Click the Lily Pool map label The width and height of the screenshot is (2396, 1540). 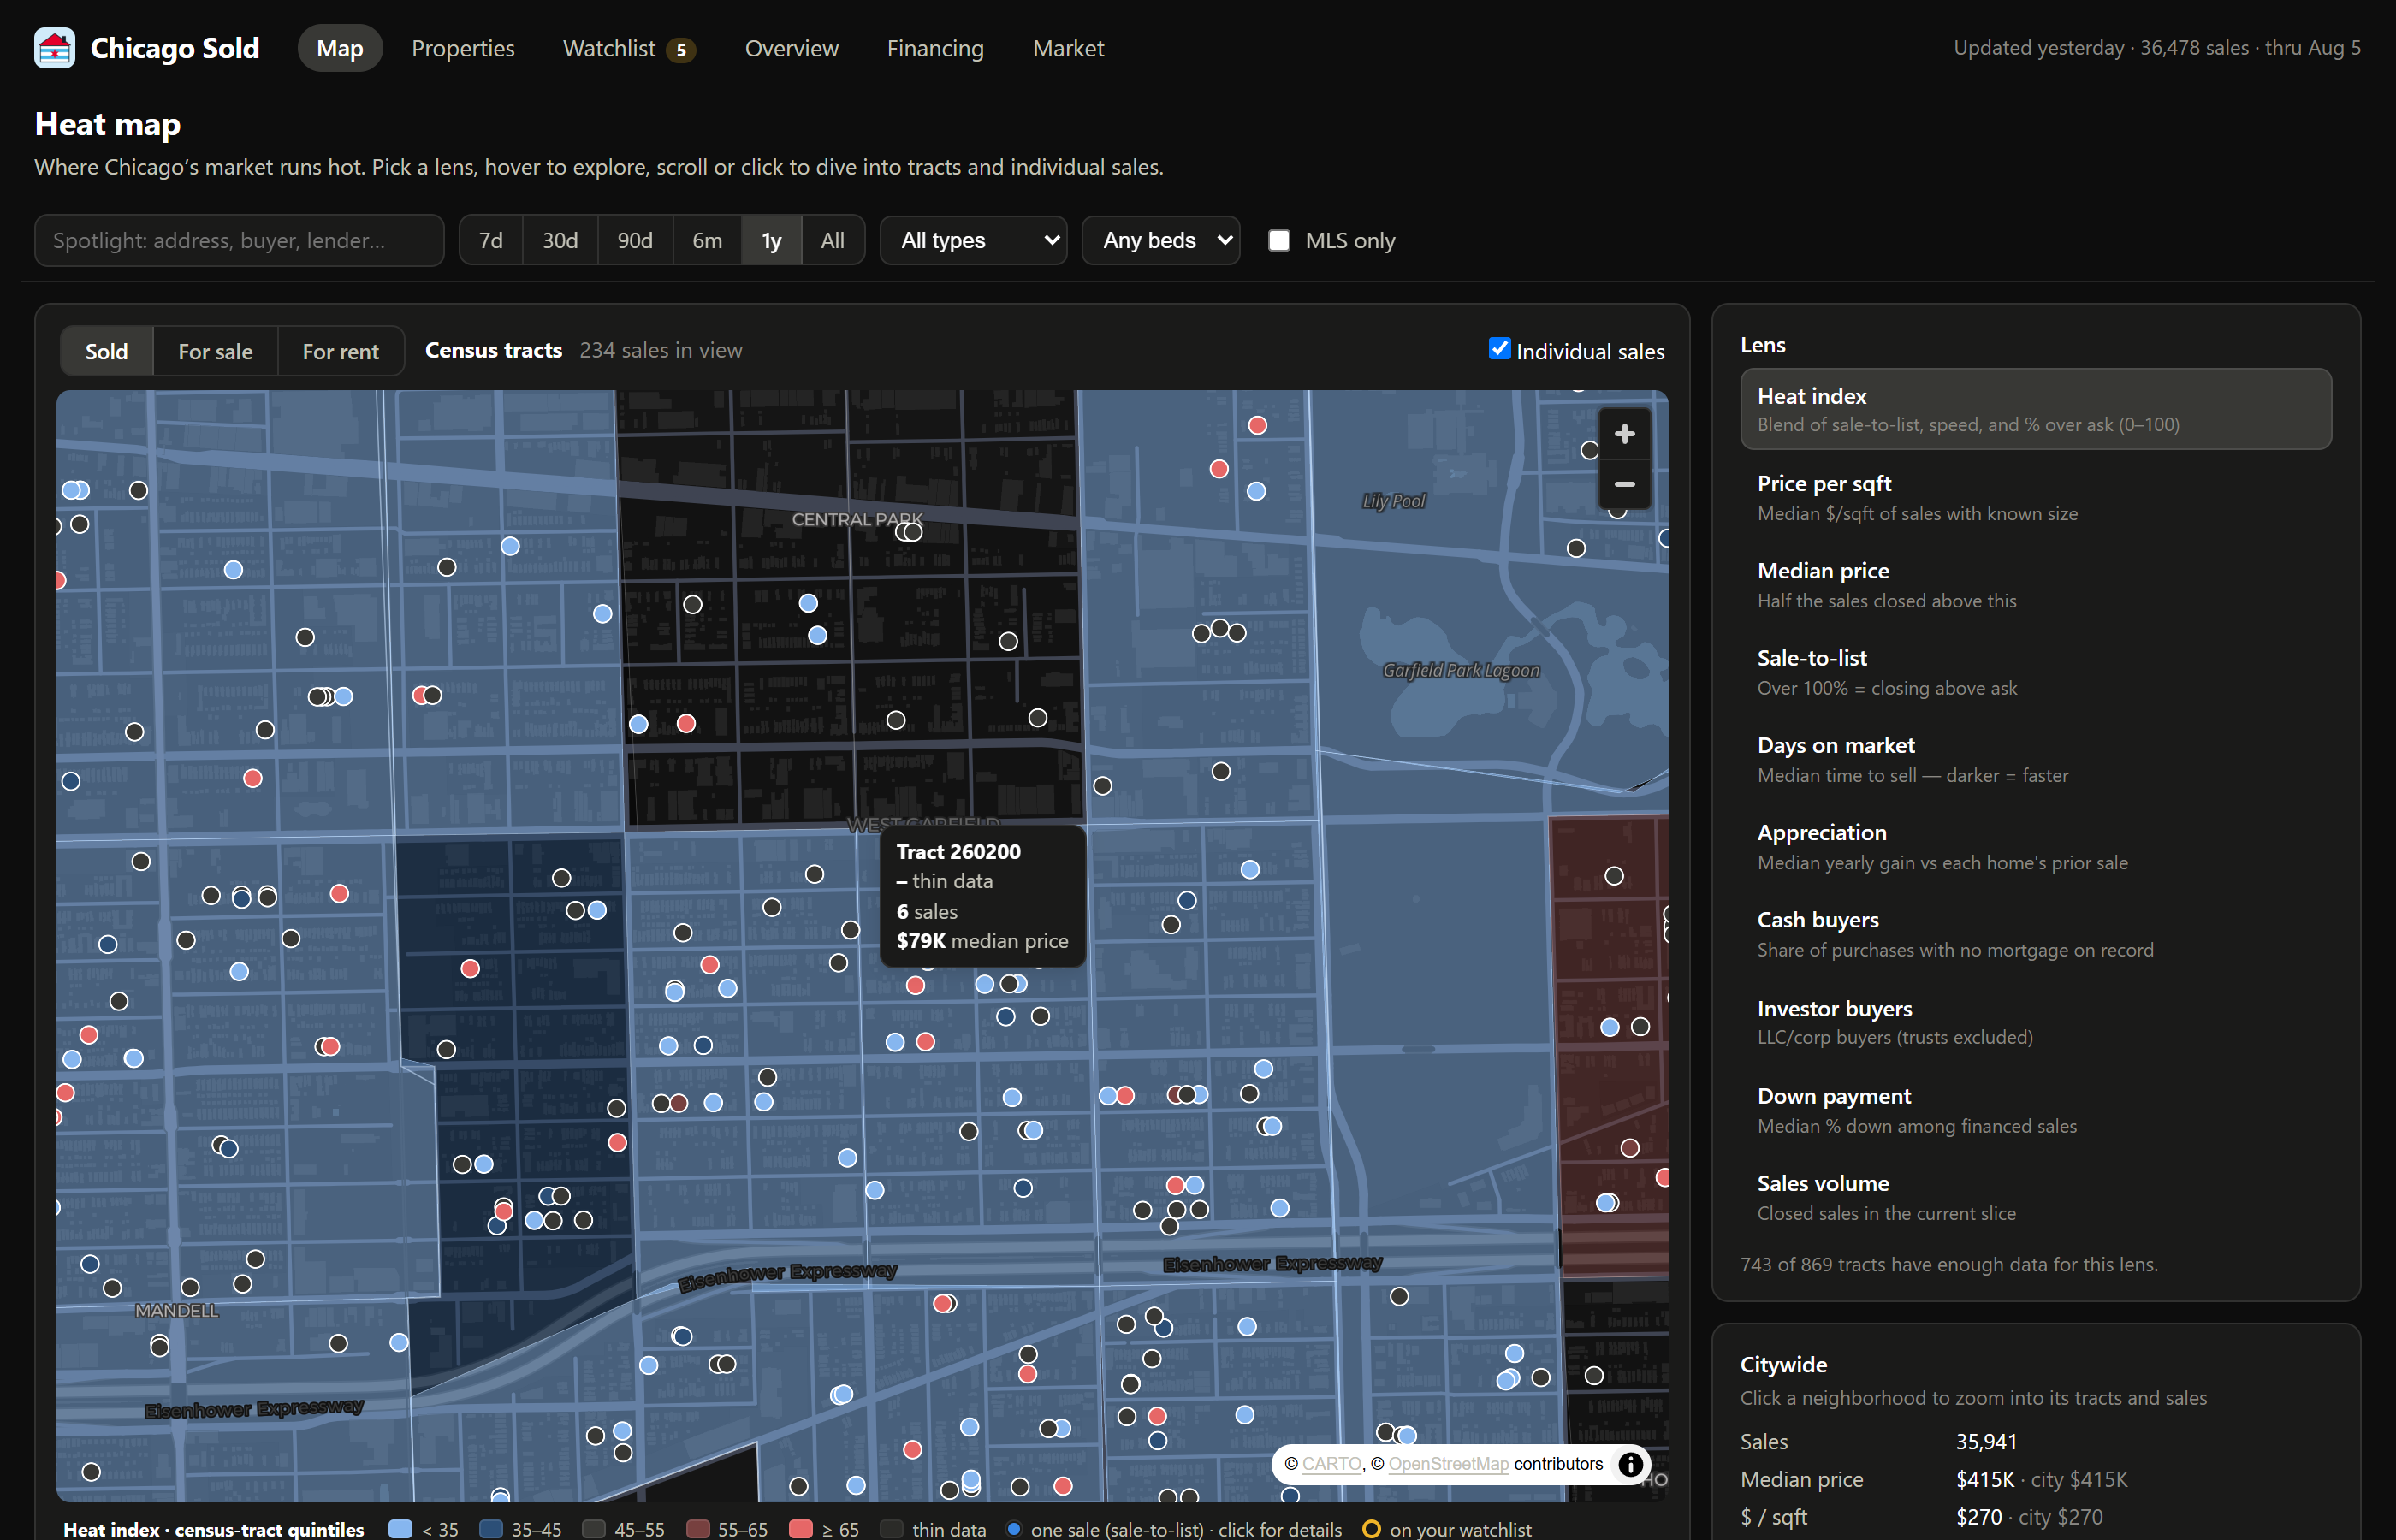click(1394, 501)
